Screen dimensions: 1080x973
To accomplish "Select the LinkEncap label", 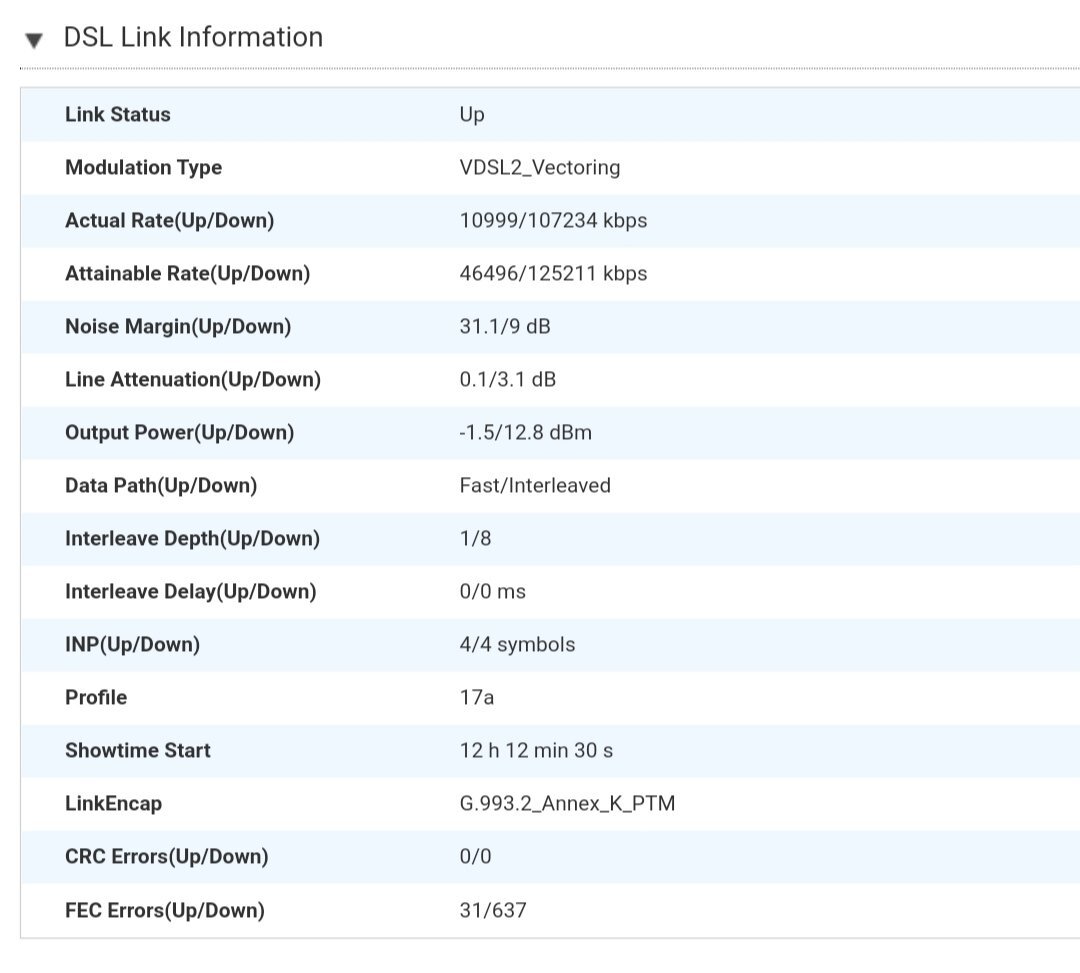I will click(114, 804).
